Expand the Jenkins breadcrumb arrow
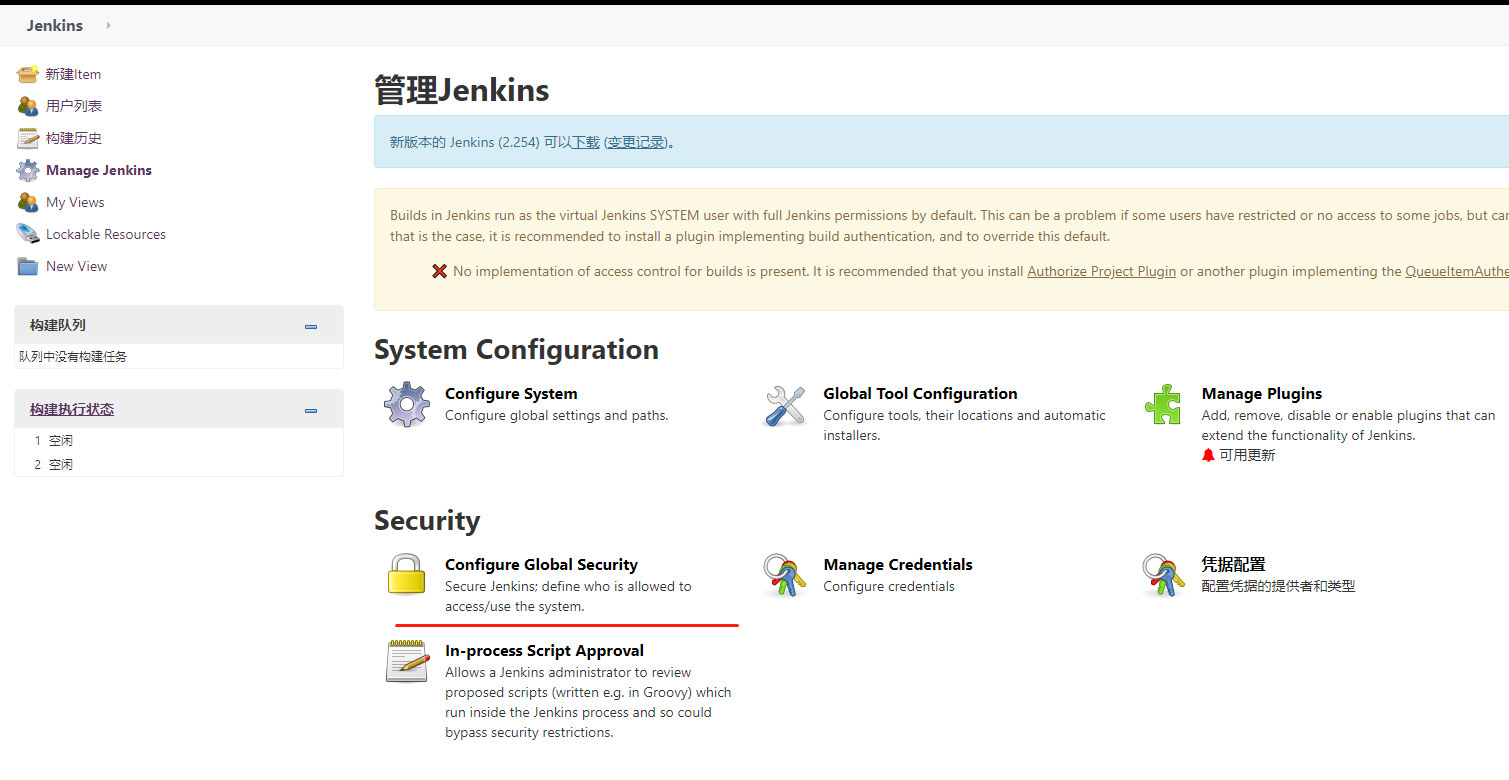The width and height of the screenshot is (1509, 780). click(x=108, y=25)
